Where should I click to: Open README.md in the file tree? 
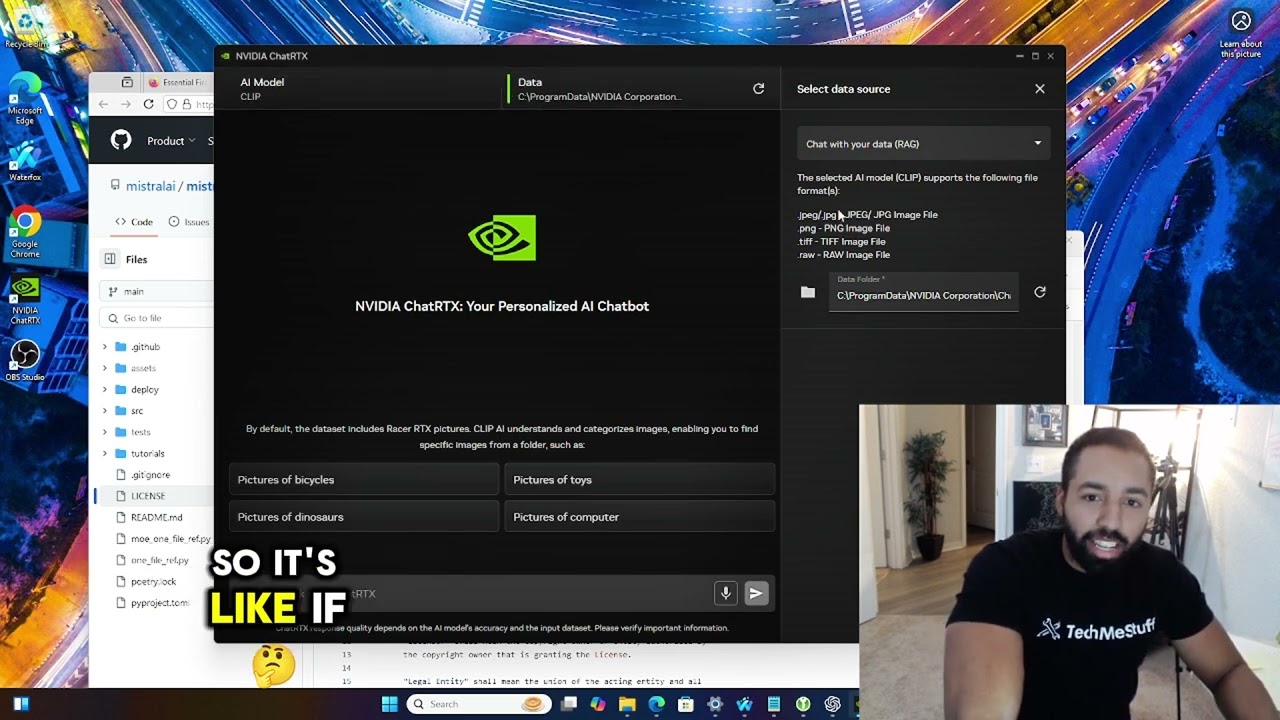[x=156, y=518]
